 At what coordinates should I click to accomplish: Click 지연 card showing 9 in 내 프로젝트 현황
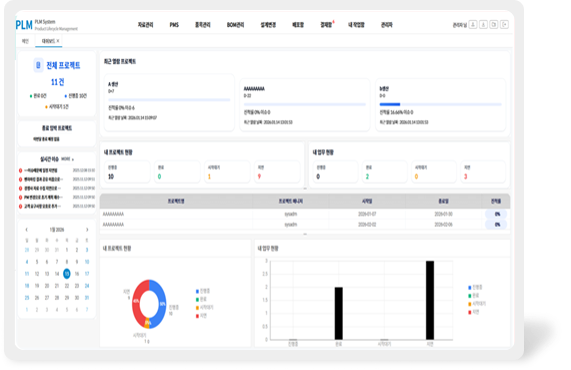point(277,172)
